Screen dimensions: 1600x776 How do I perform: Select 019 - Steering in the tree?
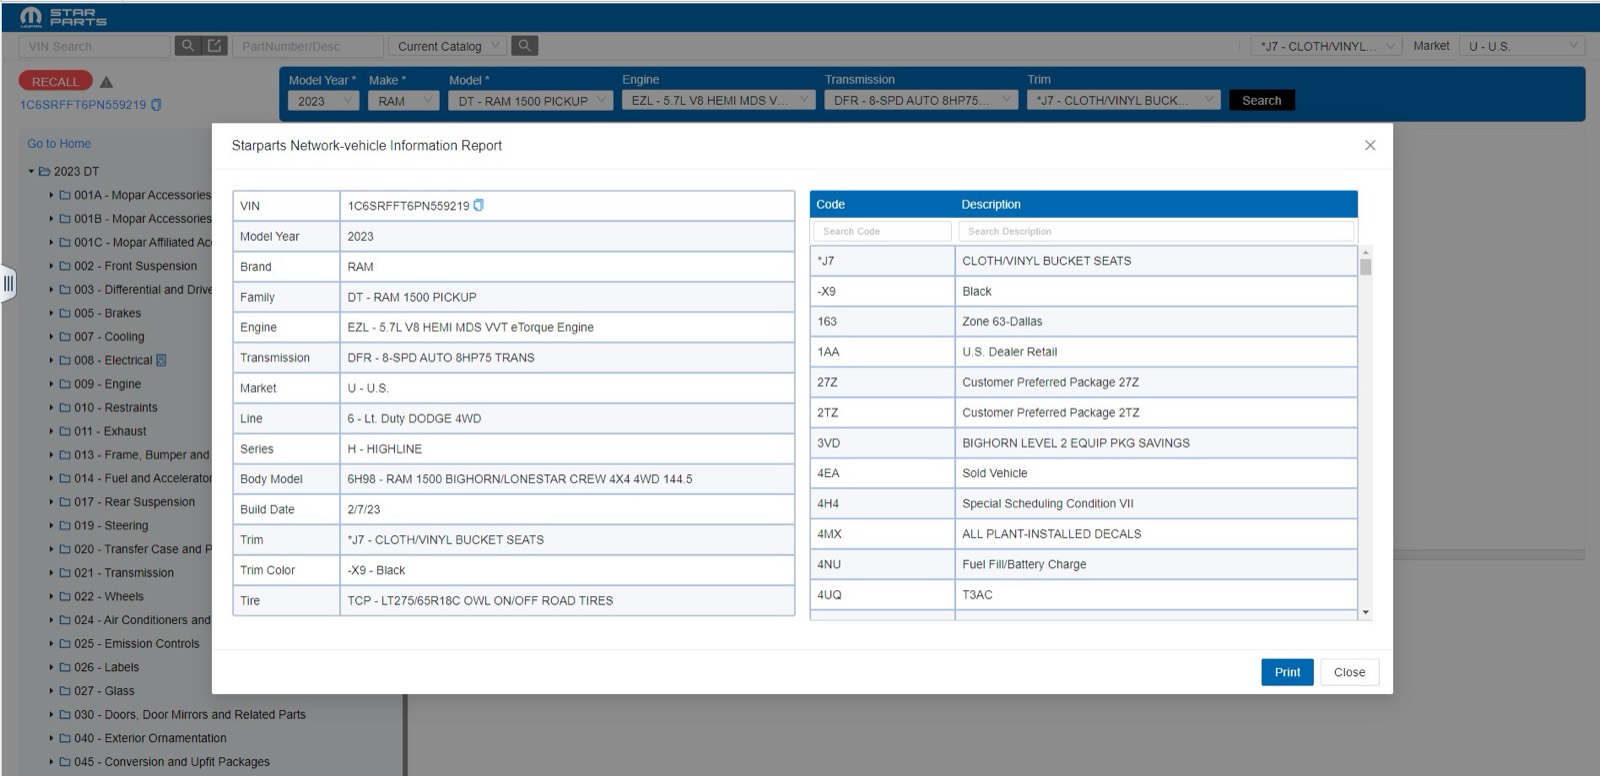pos(111,526)
